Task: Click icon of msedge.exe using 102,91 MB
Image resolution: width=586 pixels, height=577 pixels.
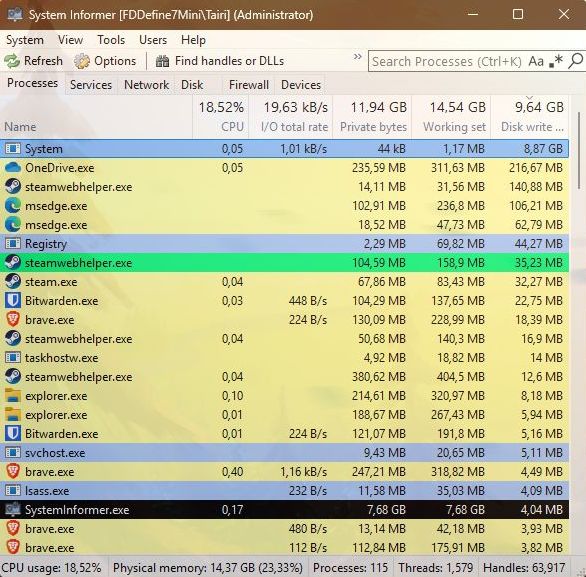Action: tap(13, 206)
